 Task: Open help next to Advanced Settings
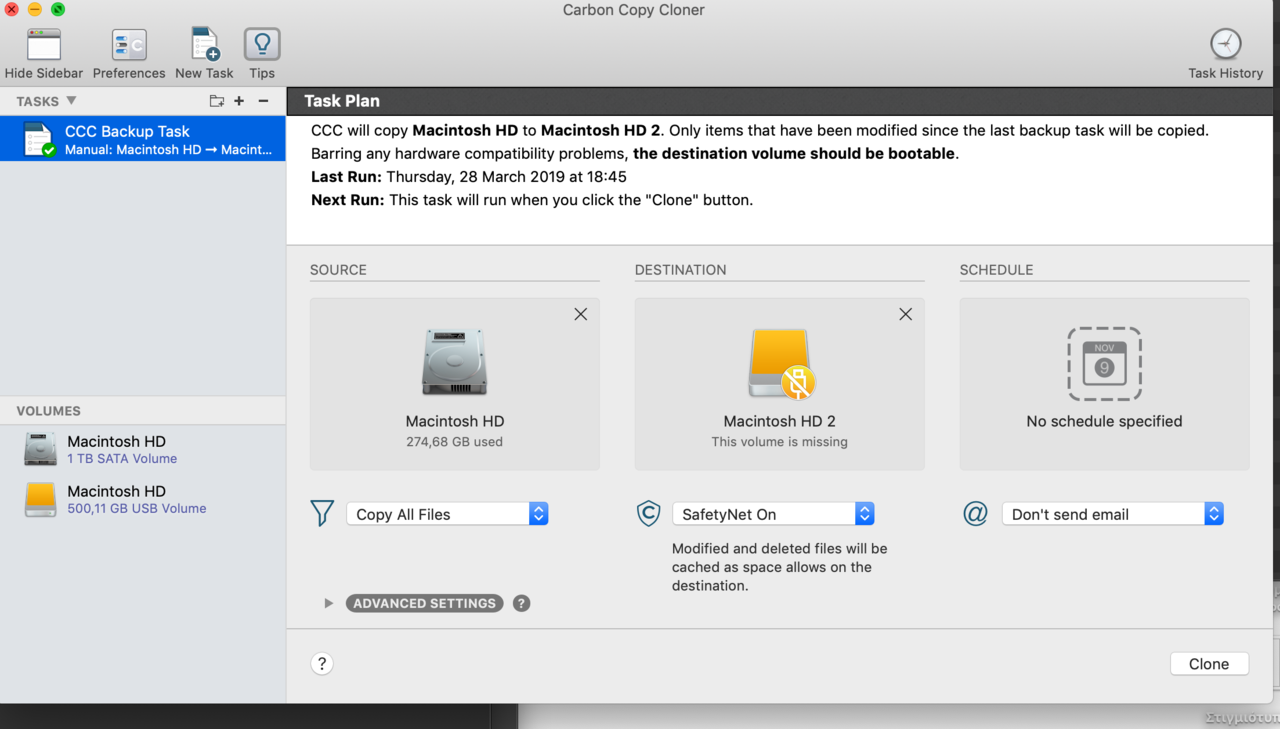[521, 603]
